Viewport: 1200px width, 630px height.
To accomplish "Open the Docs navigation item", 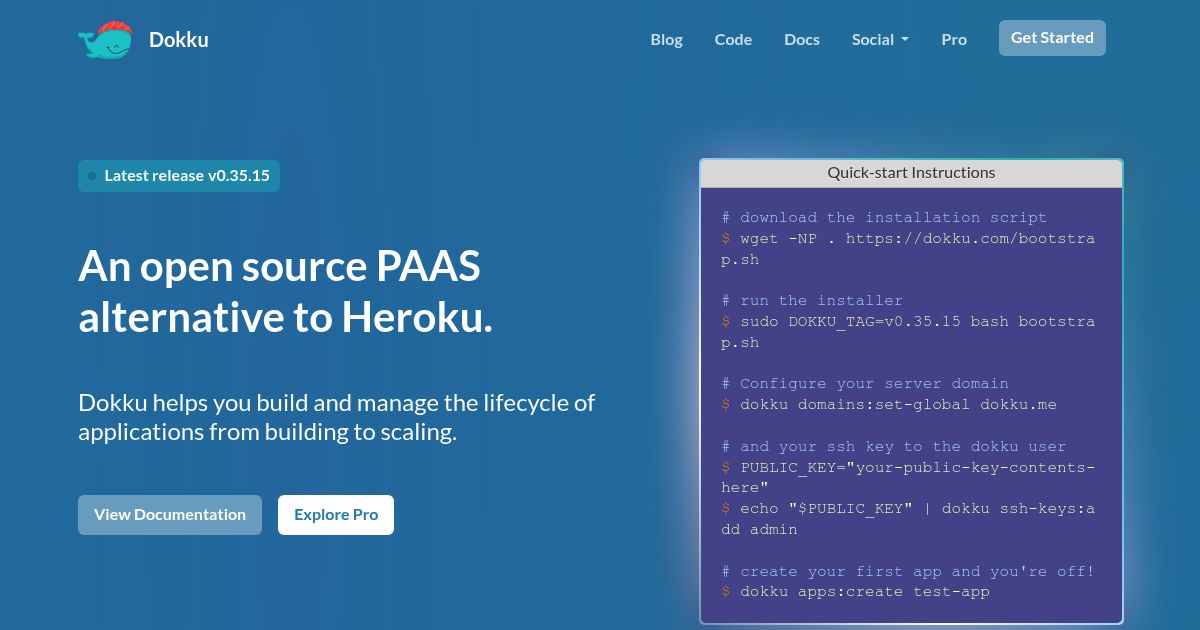I will click(801, 39).
